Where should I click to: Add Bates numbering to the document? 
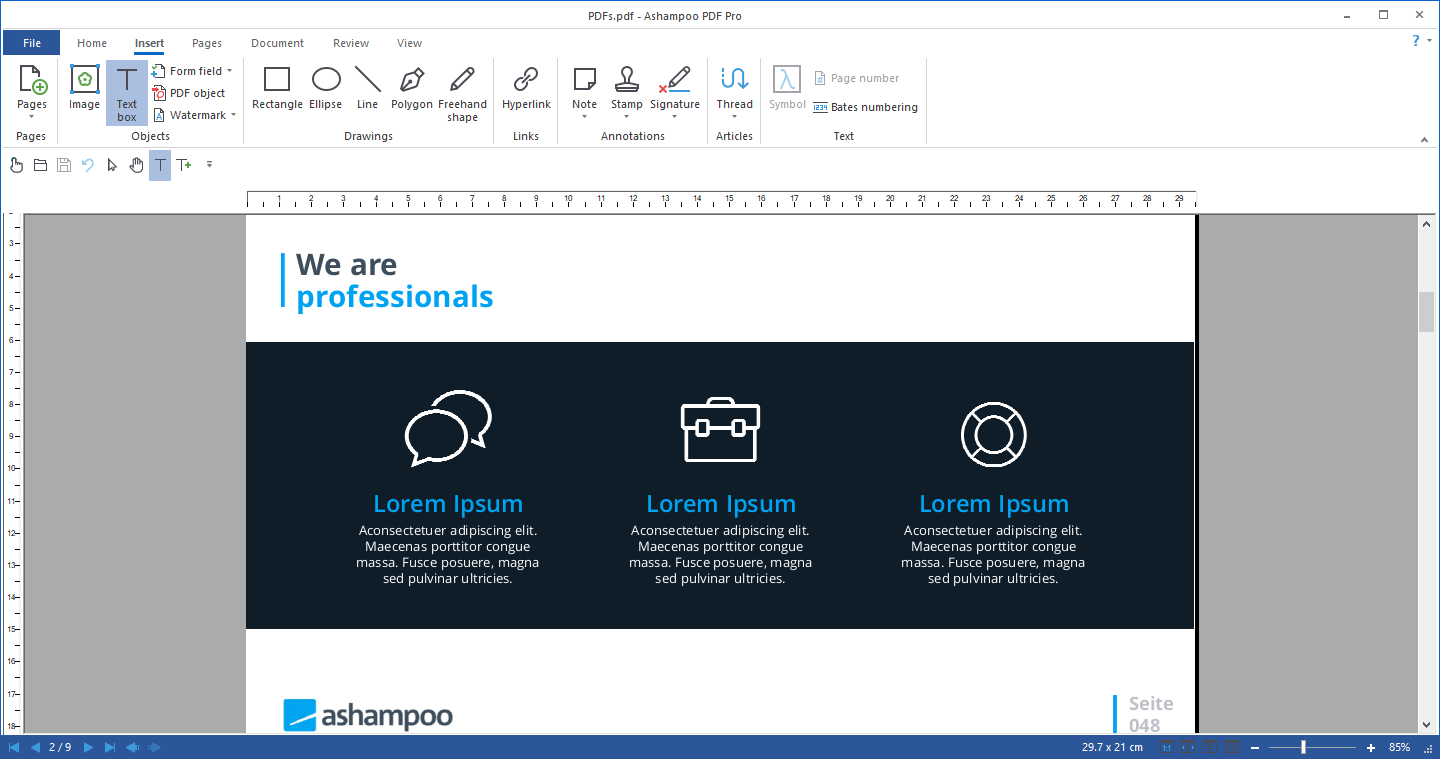click(x=865, y=107)
